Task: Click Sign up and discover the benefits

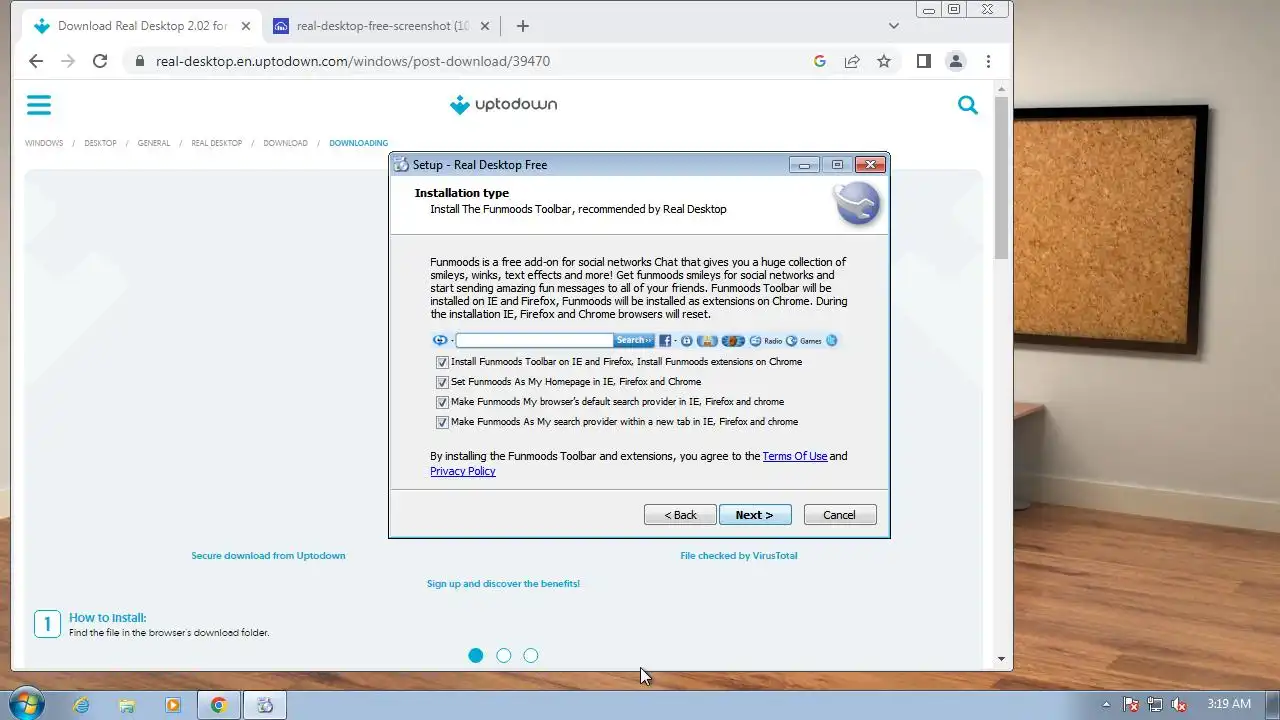Action: [x=503, y=583]
